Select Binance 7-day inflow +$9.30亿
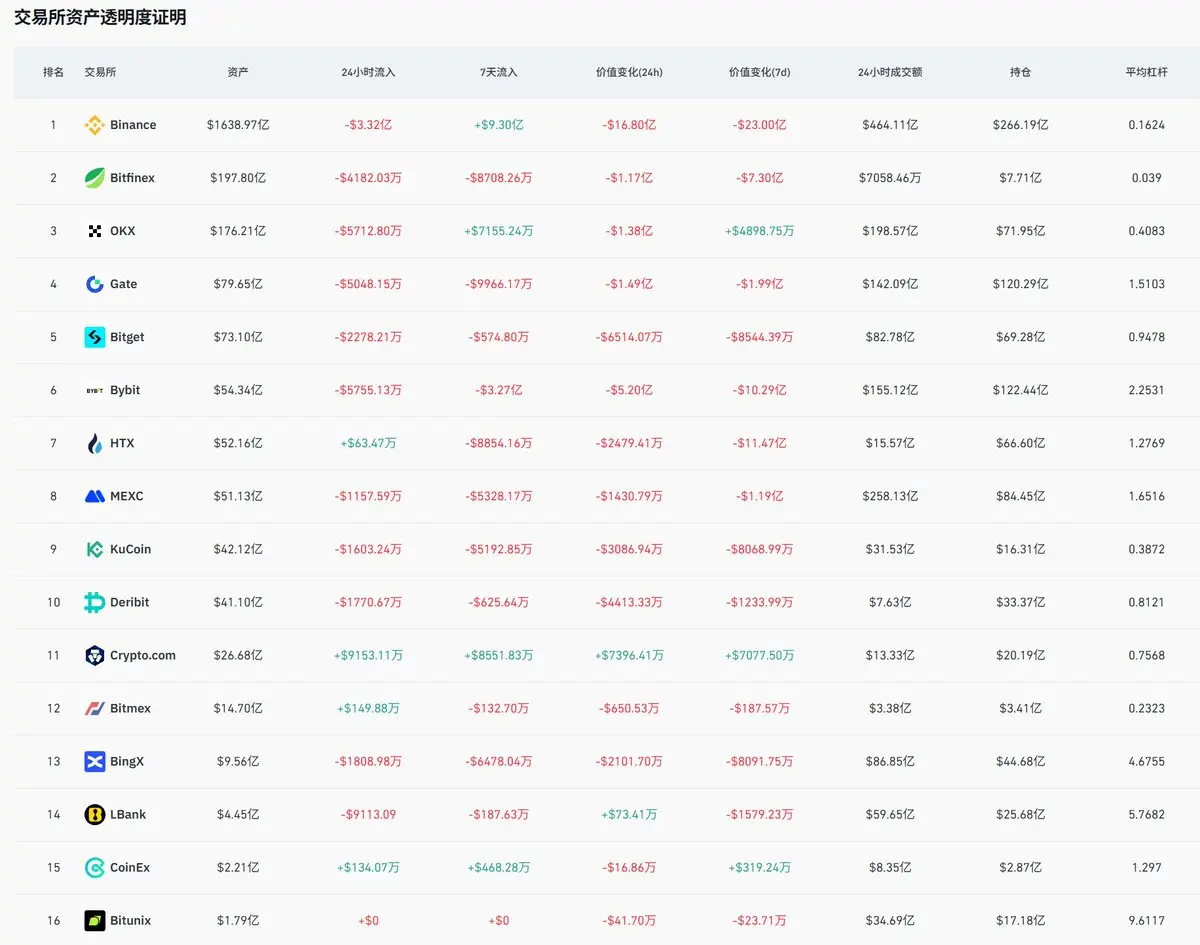 (499, 125)
